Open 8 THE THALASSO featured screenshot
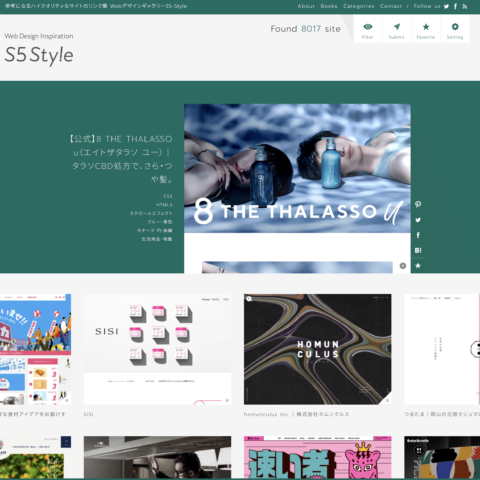 [297, 189]
